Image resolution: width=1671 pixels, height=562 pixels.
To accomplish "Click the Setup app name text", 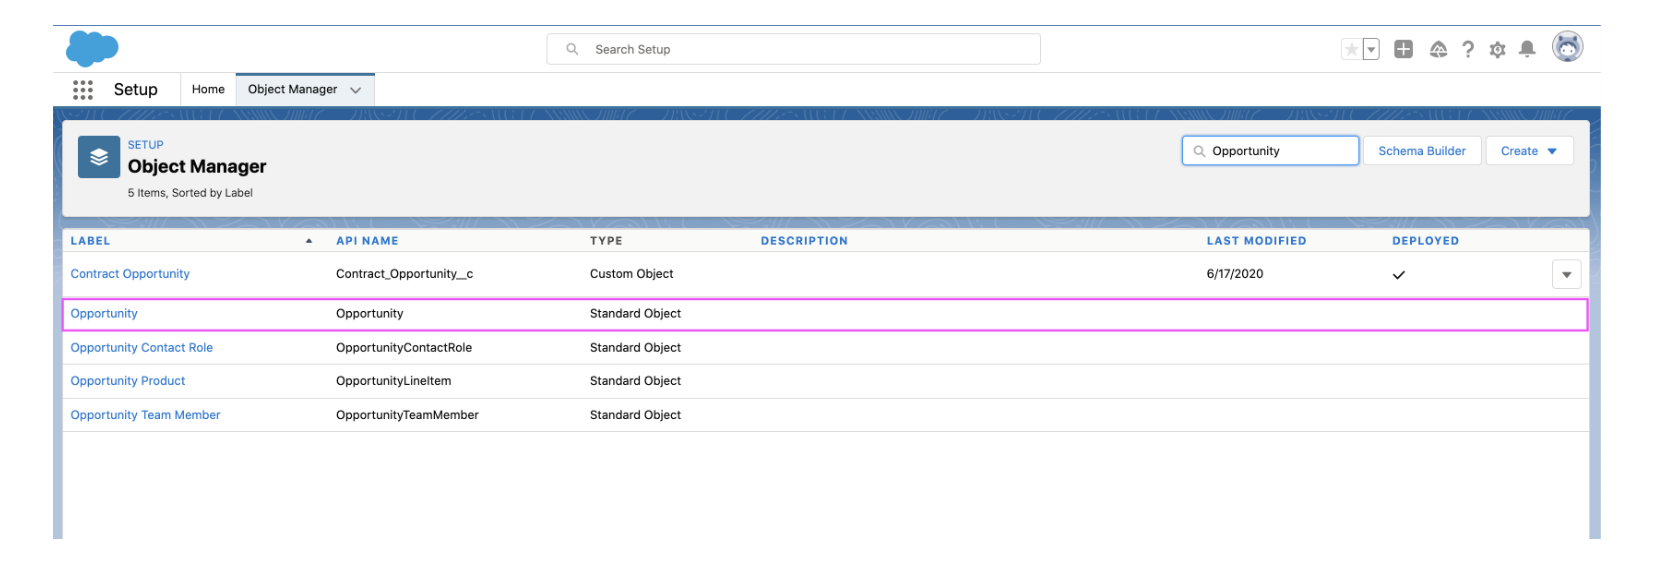I will point(135,90).
